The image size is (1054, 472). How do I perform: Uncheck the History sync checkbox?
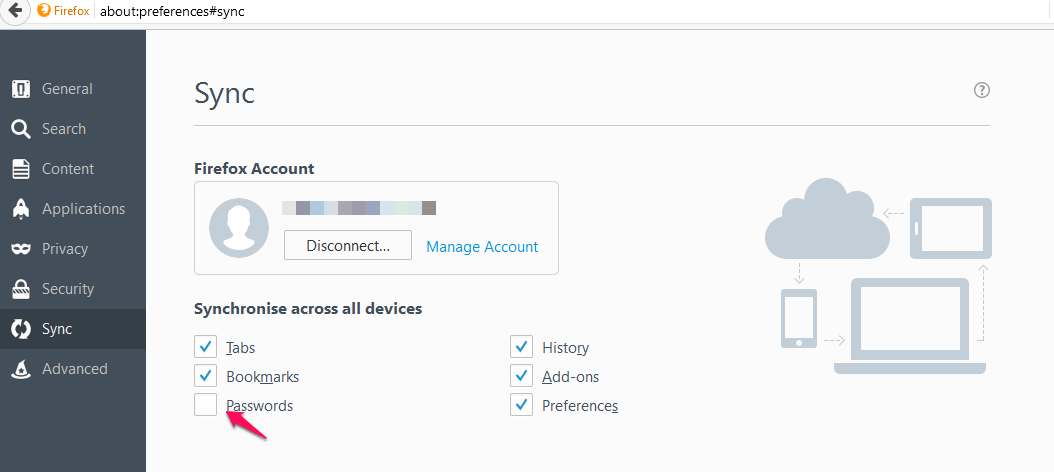[x=521, y=347]
